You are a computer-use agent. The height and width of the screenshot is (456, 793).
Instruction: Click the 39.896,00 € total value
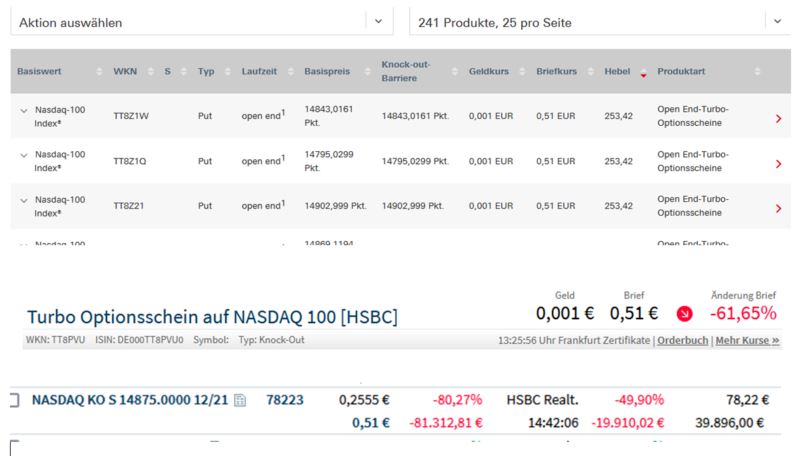[729, 423]
